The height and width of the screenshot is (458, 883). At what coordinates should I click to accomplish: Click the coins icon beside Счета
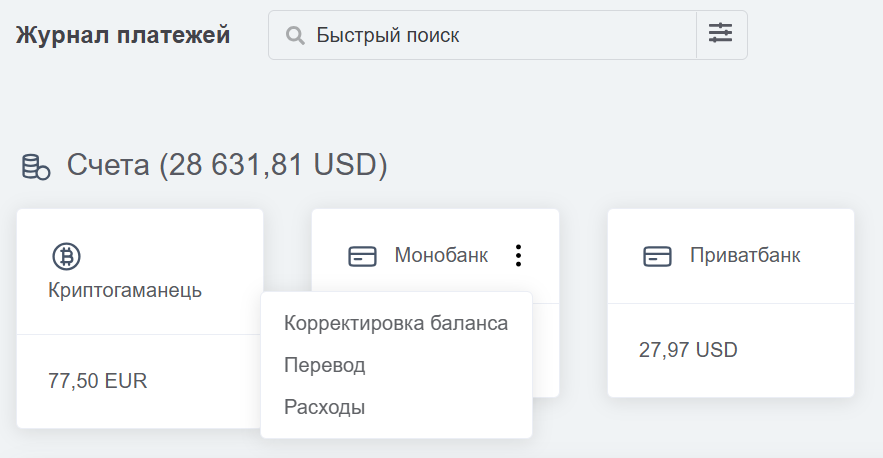36,166
